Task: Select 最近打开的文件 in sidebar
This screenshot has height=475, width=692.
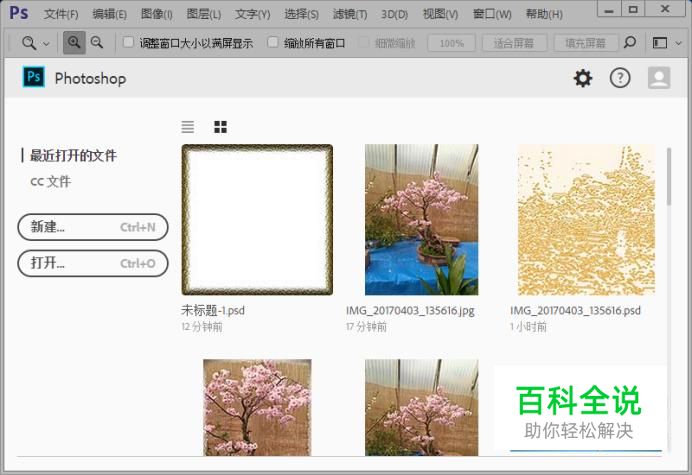Action: coord(73,155)
